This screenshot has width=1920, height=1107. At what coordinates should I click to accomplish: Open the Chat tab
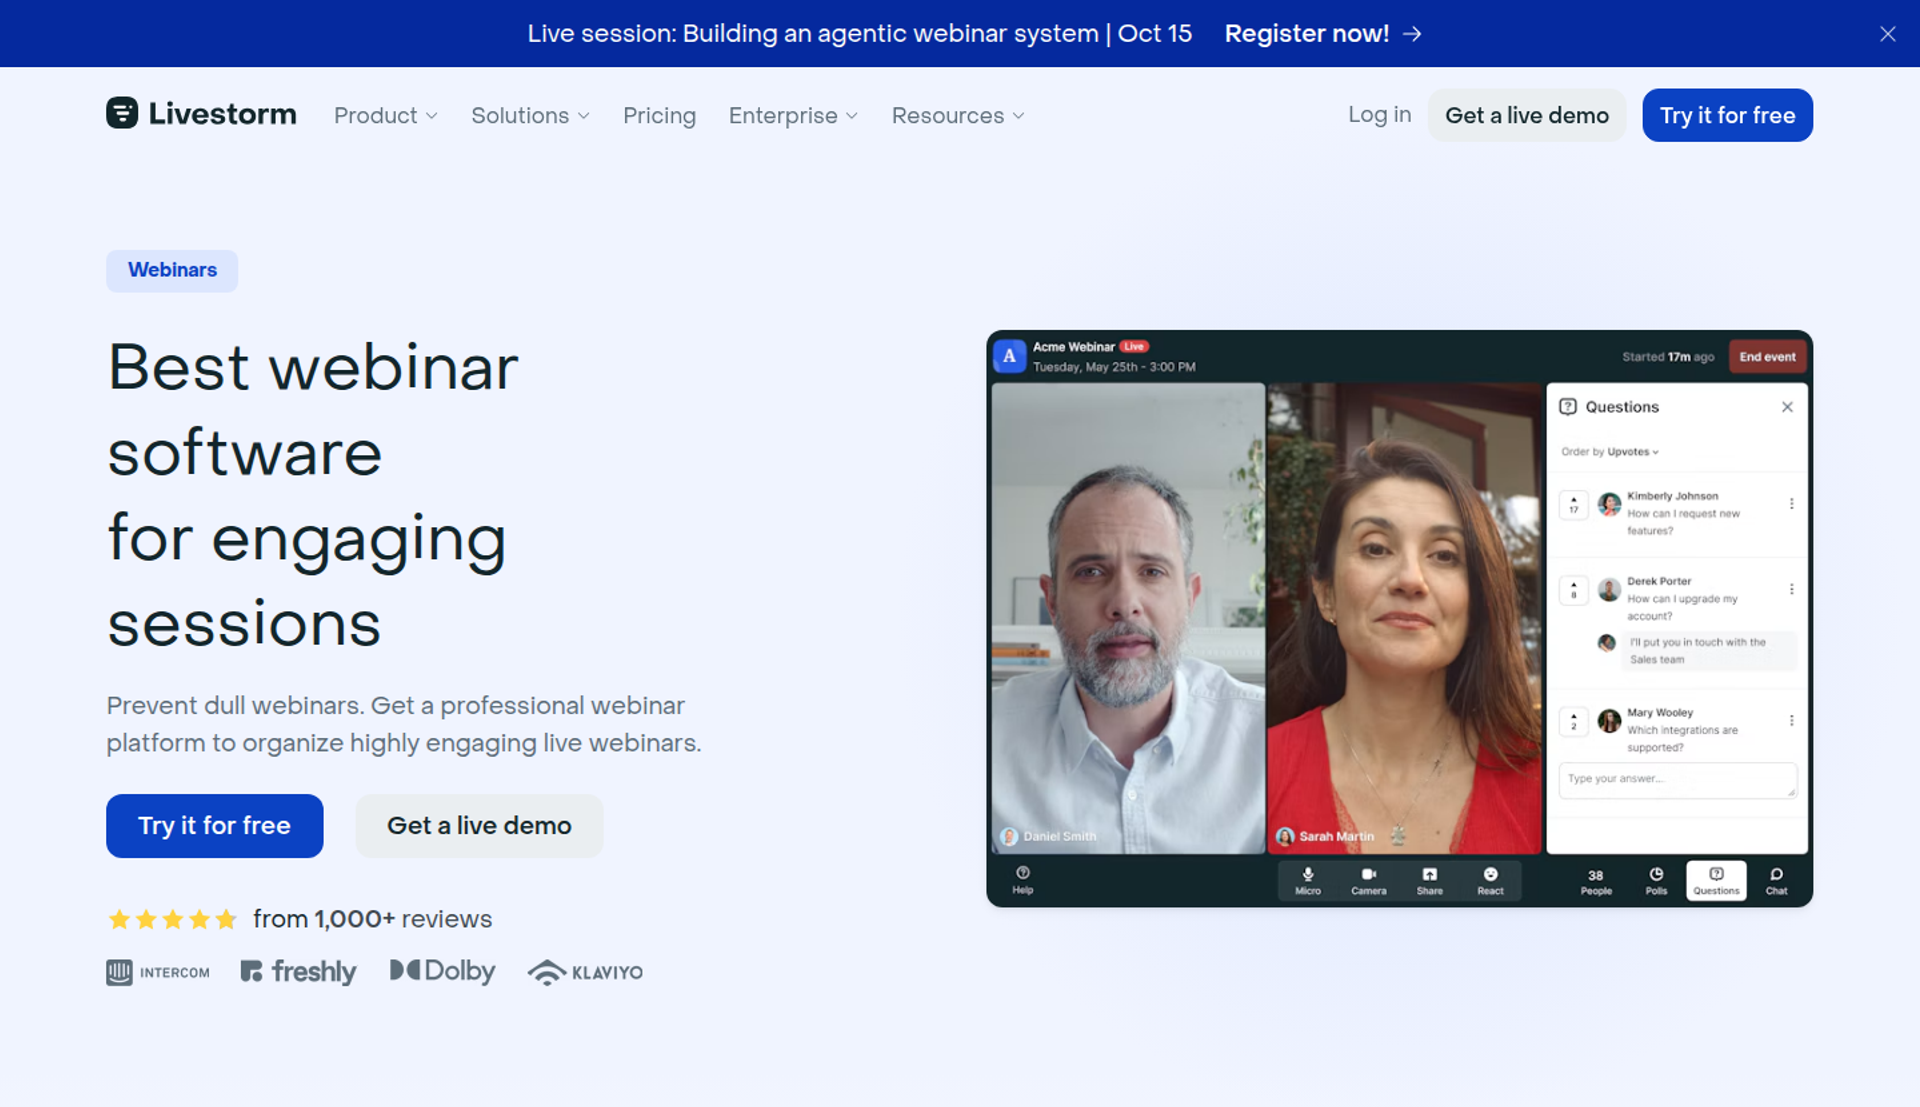point(1776,881)
